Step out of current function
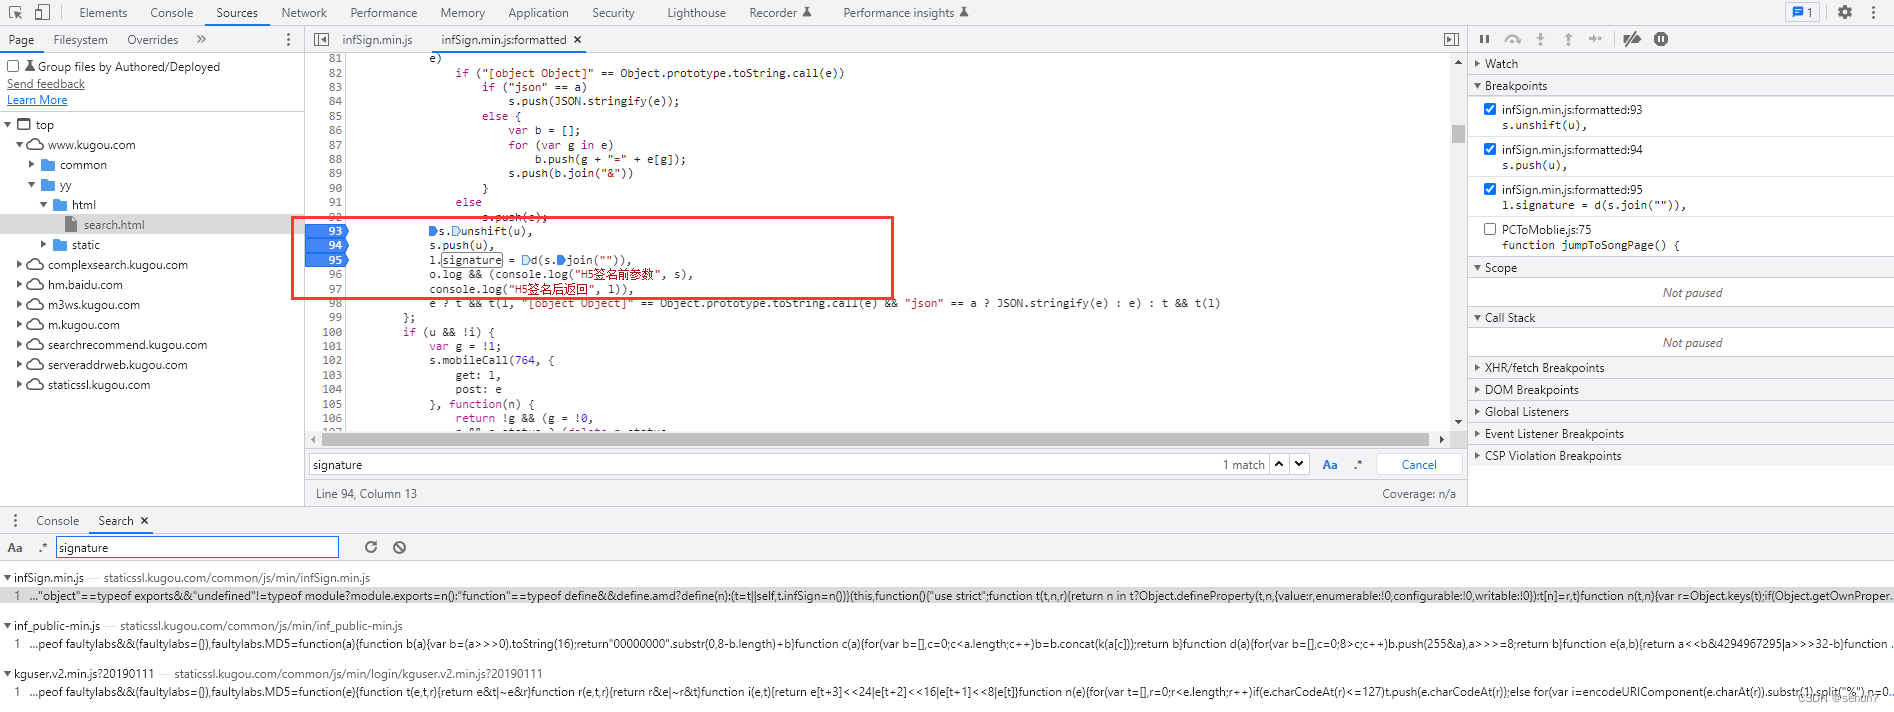 1568,39
